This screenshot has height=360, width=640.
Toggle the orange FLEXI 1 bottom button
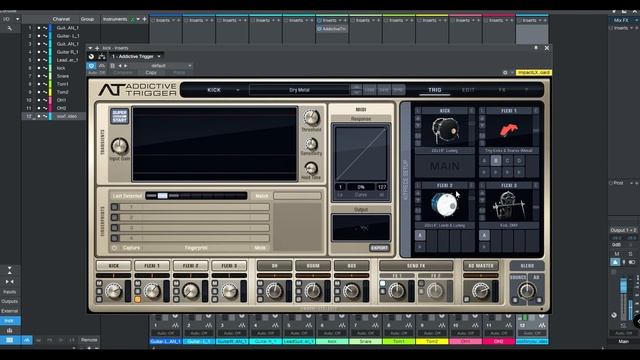tap(138, 299)
